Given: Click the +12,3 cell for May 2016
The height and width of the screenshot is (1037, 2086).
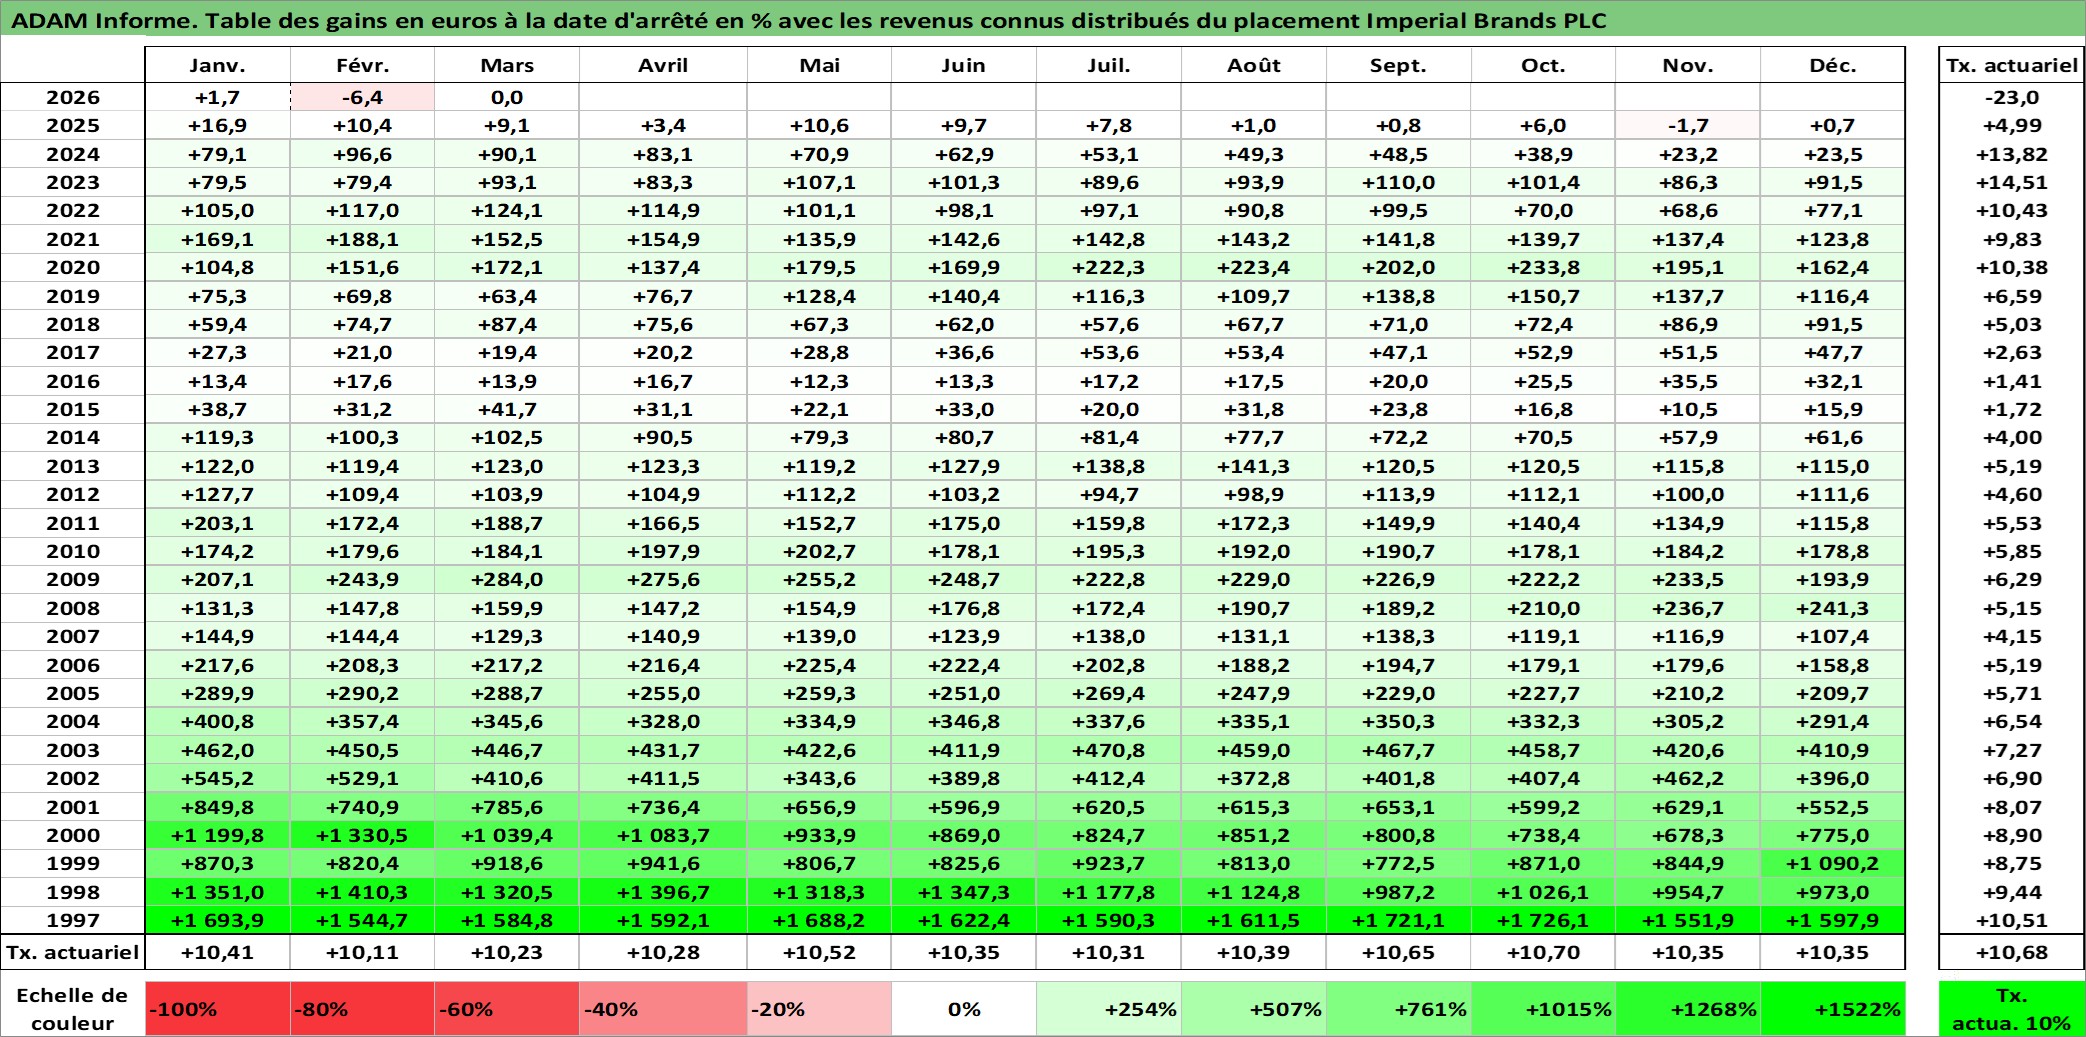Looking at the screenshot, I should click(x=819, y=381).
